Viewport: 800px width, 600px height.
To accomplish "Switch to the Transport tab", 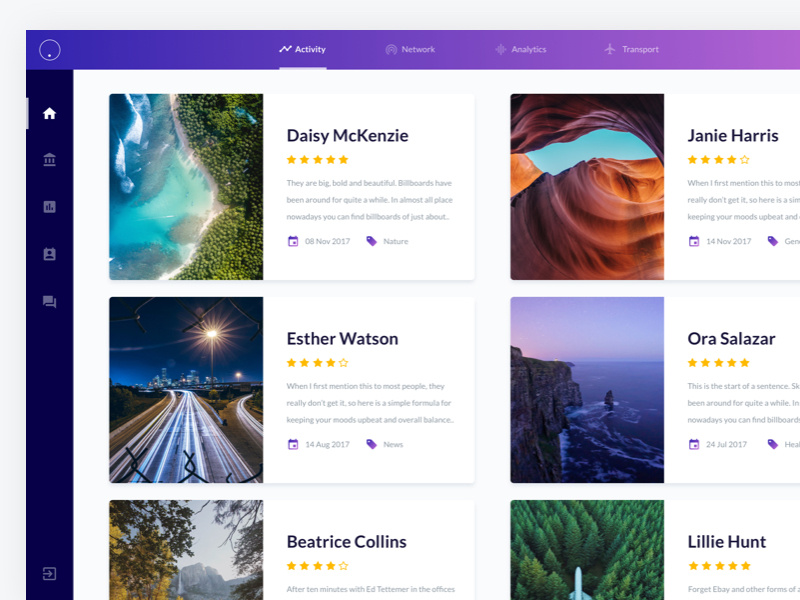I will pyautogui.click(x=632, y=49).
